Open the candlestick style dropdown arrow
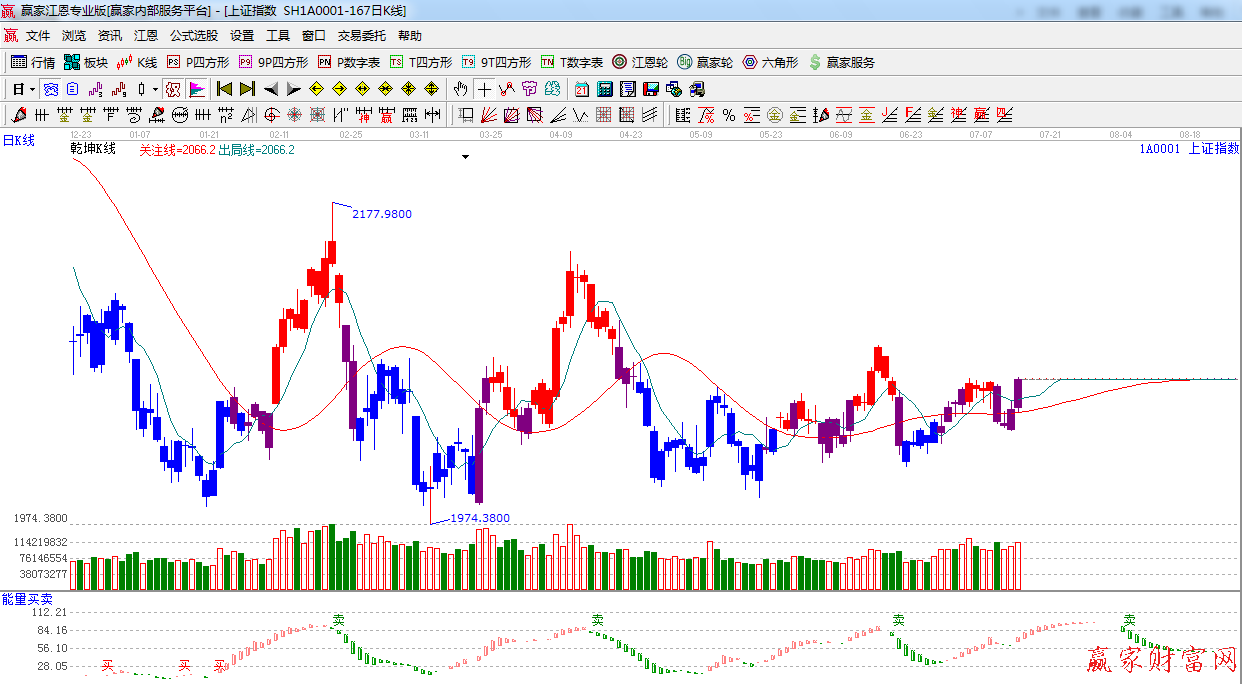Viewport: 1242px width, 684px height. (x=155, y=89)
